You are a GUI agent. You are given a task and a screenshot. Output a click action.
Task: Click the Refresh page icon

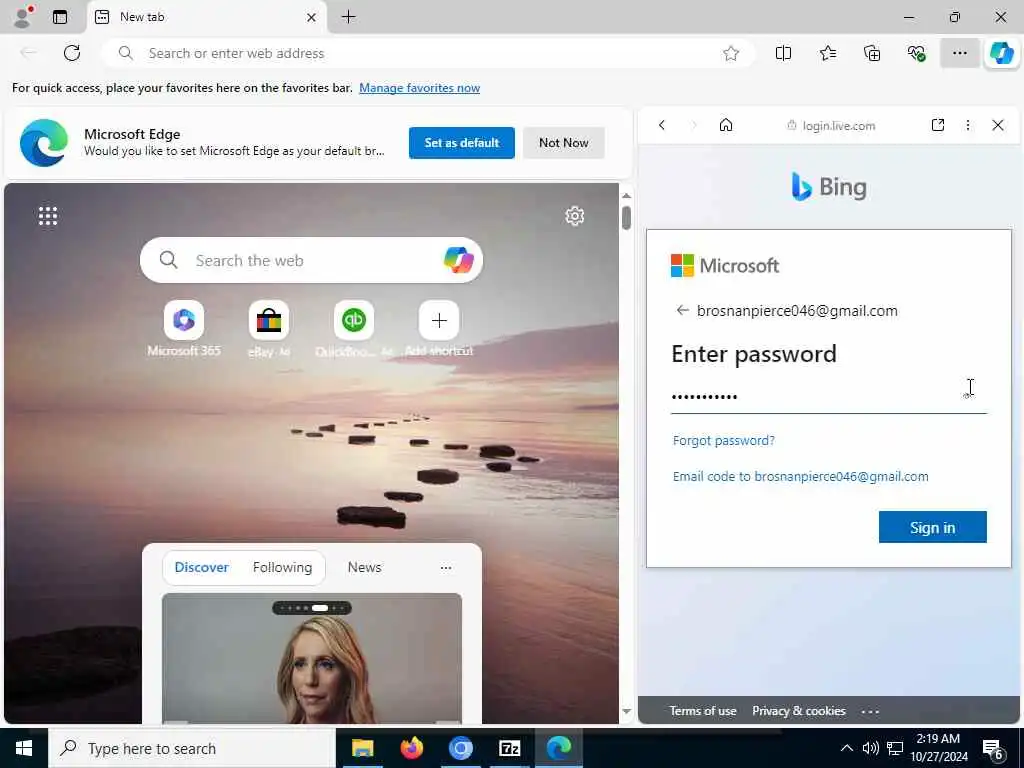tap(72, 53)
